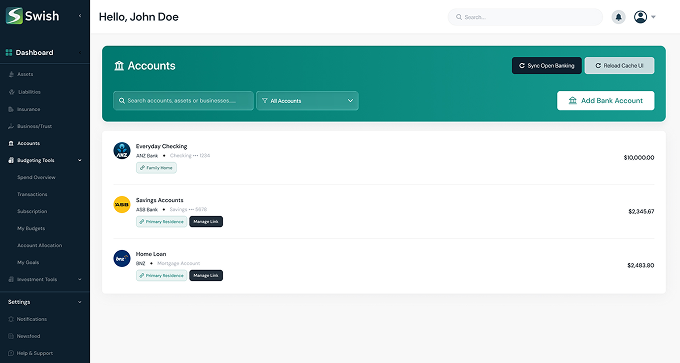Click the Accounts sidebar bank icon
This screenshot has height=363, width=680.
11,143
